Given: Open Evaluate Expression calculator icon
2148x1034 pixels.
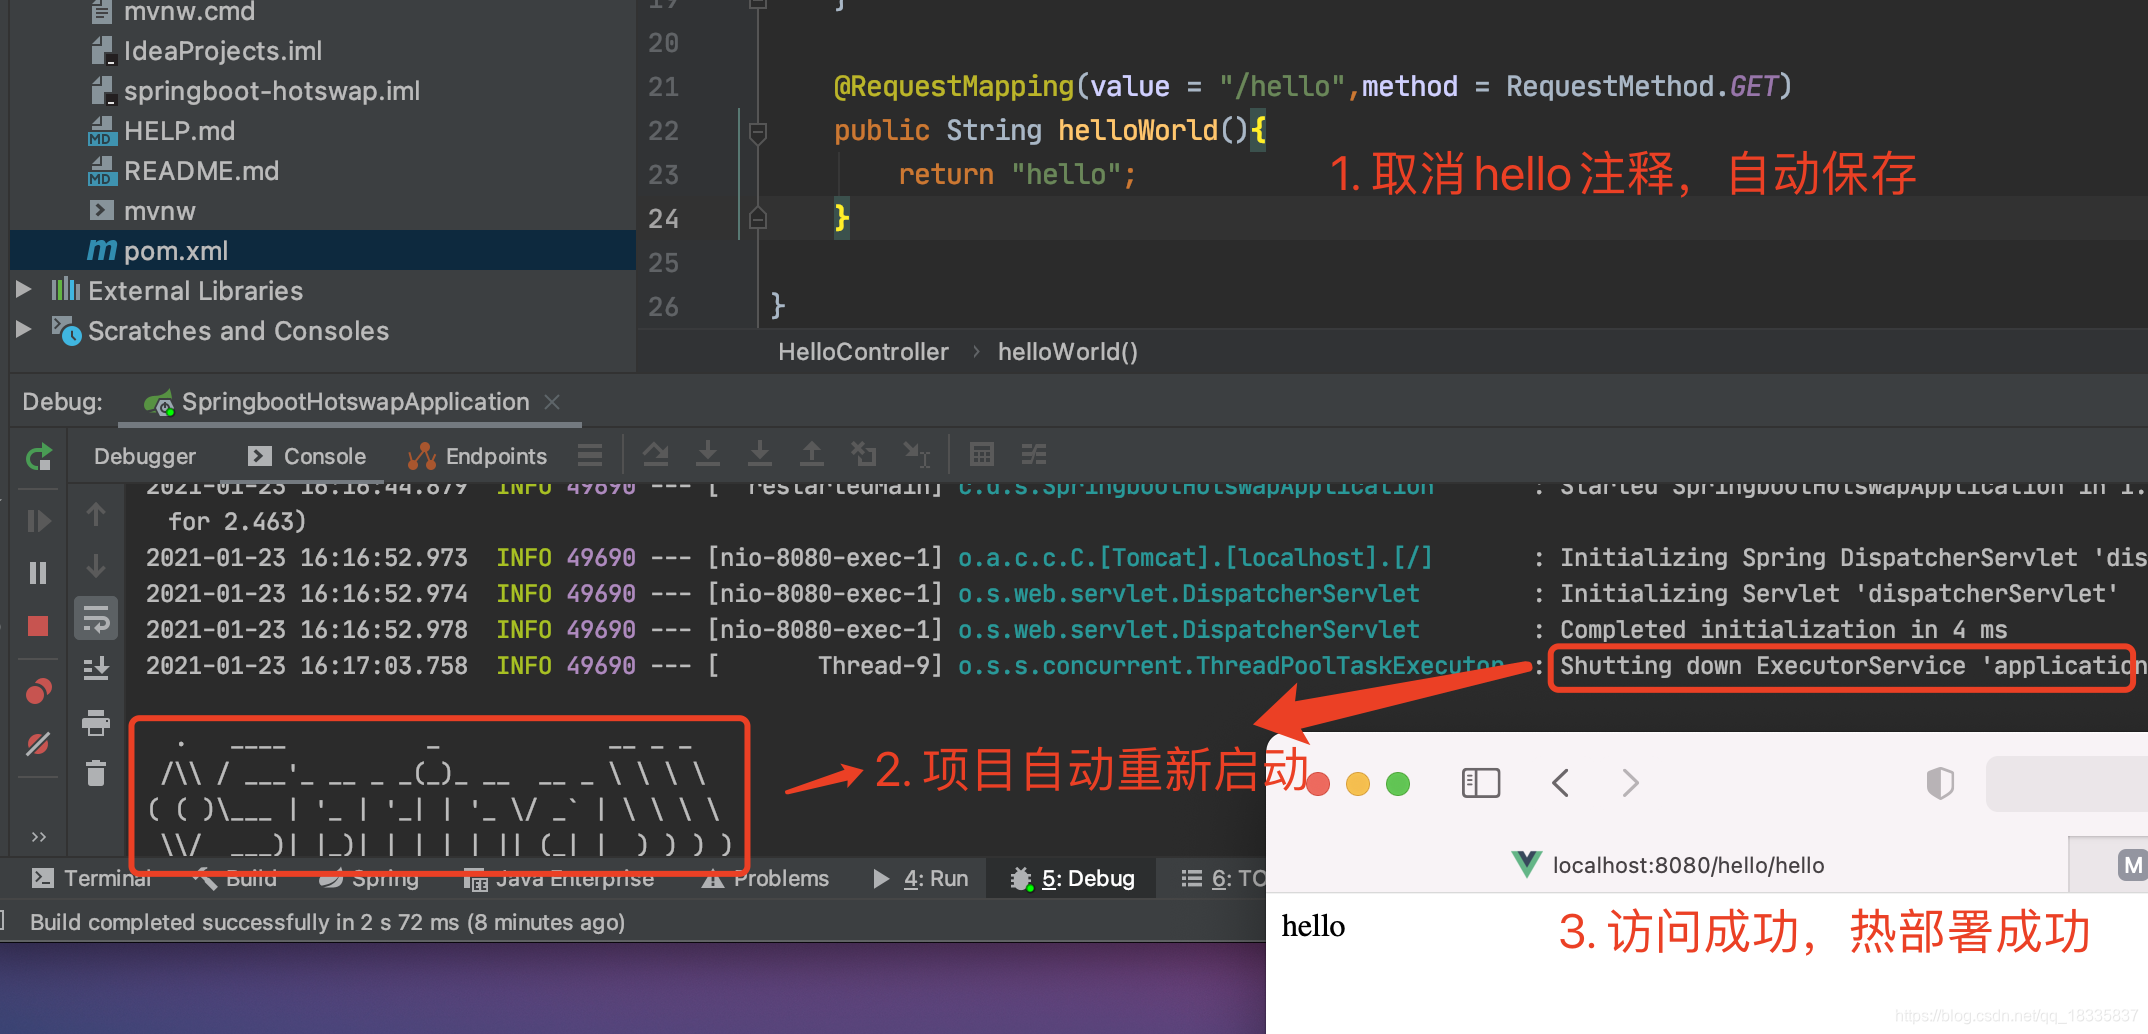Looking at the screenshot, I should pos(982,455).
